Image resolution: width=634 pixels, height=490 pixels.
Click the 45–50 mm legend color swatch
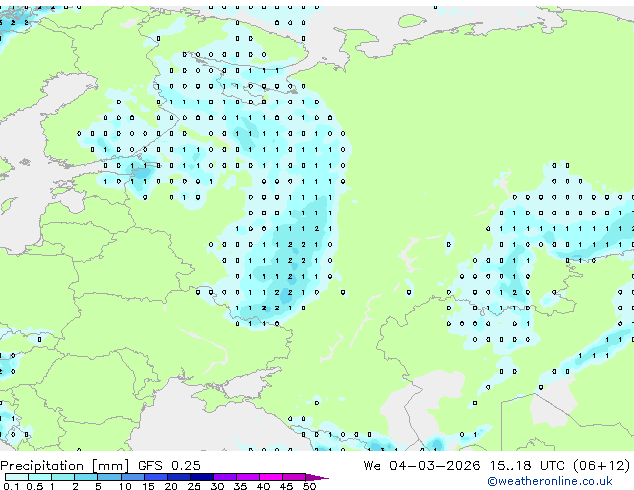(x=294, y=477)
